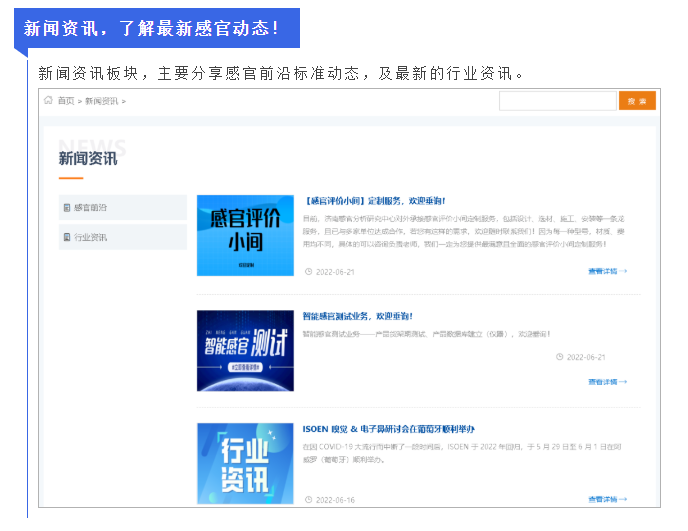Click the clock icon next to 2022-06-21 under 感官评价小间
This screenshot has height=531, width=688.
pos(308,271)
